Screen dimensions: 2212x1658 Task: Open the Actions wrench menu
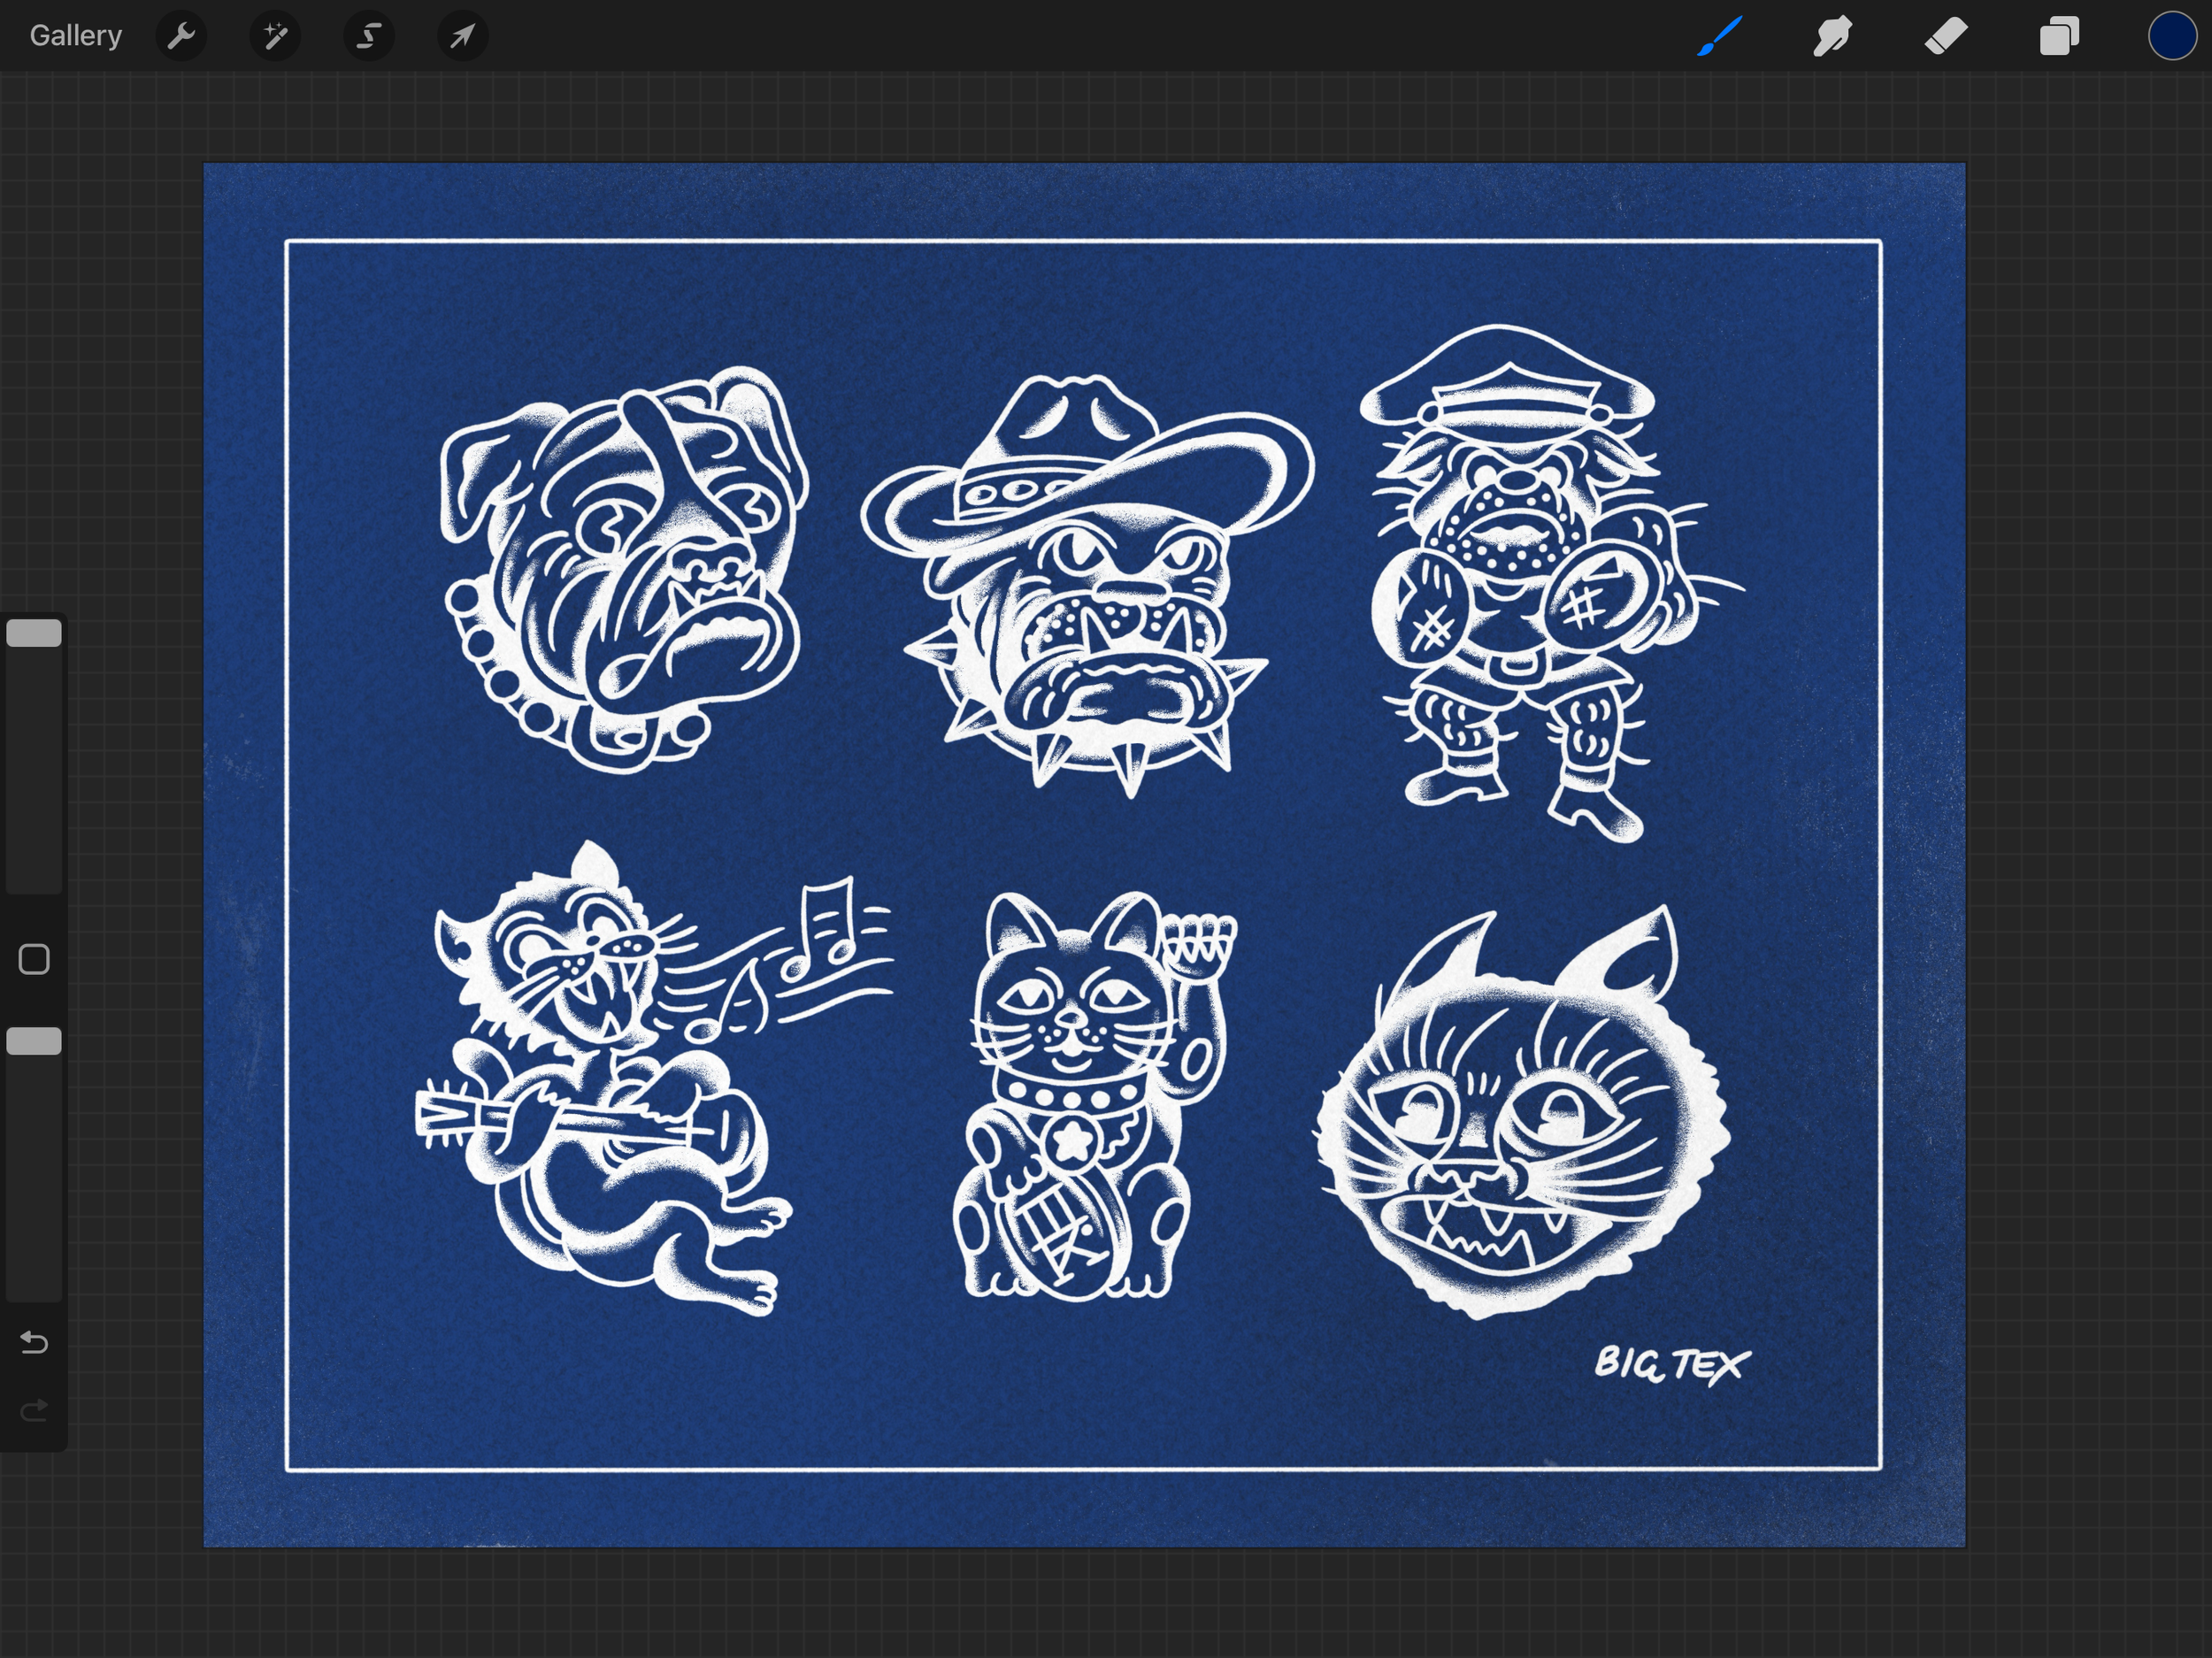[x=181, y=37]
